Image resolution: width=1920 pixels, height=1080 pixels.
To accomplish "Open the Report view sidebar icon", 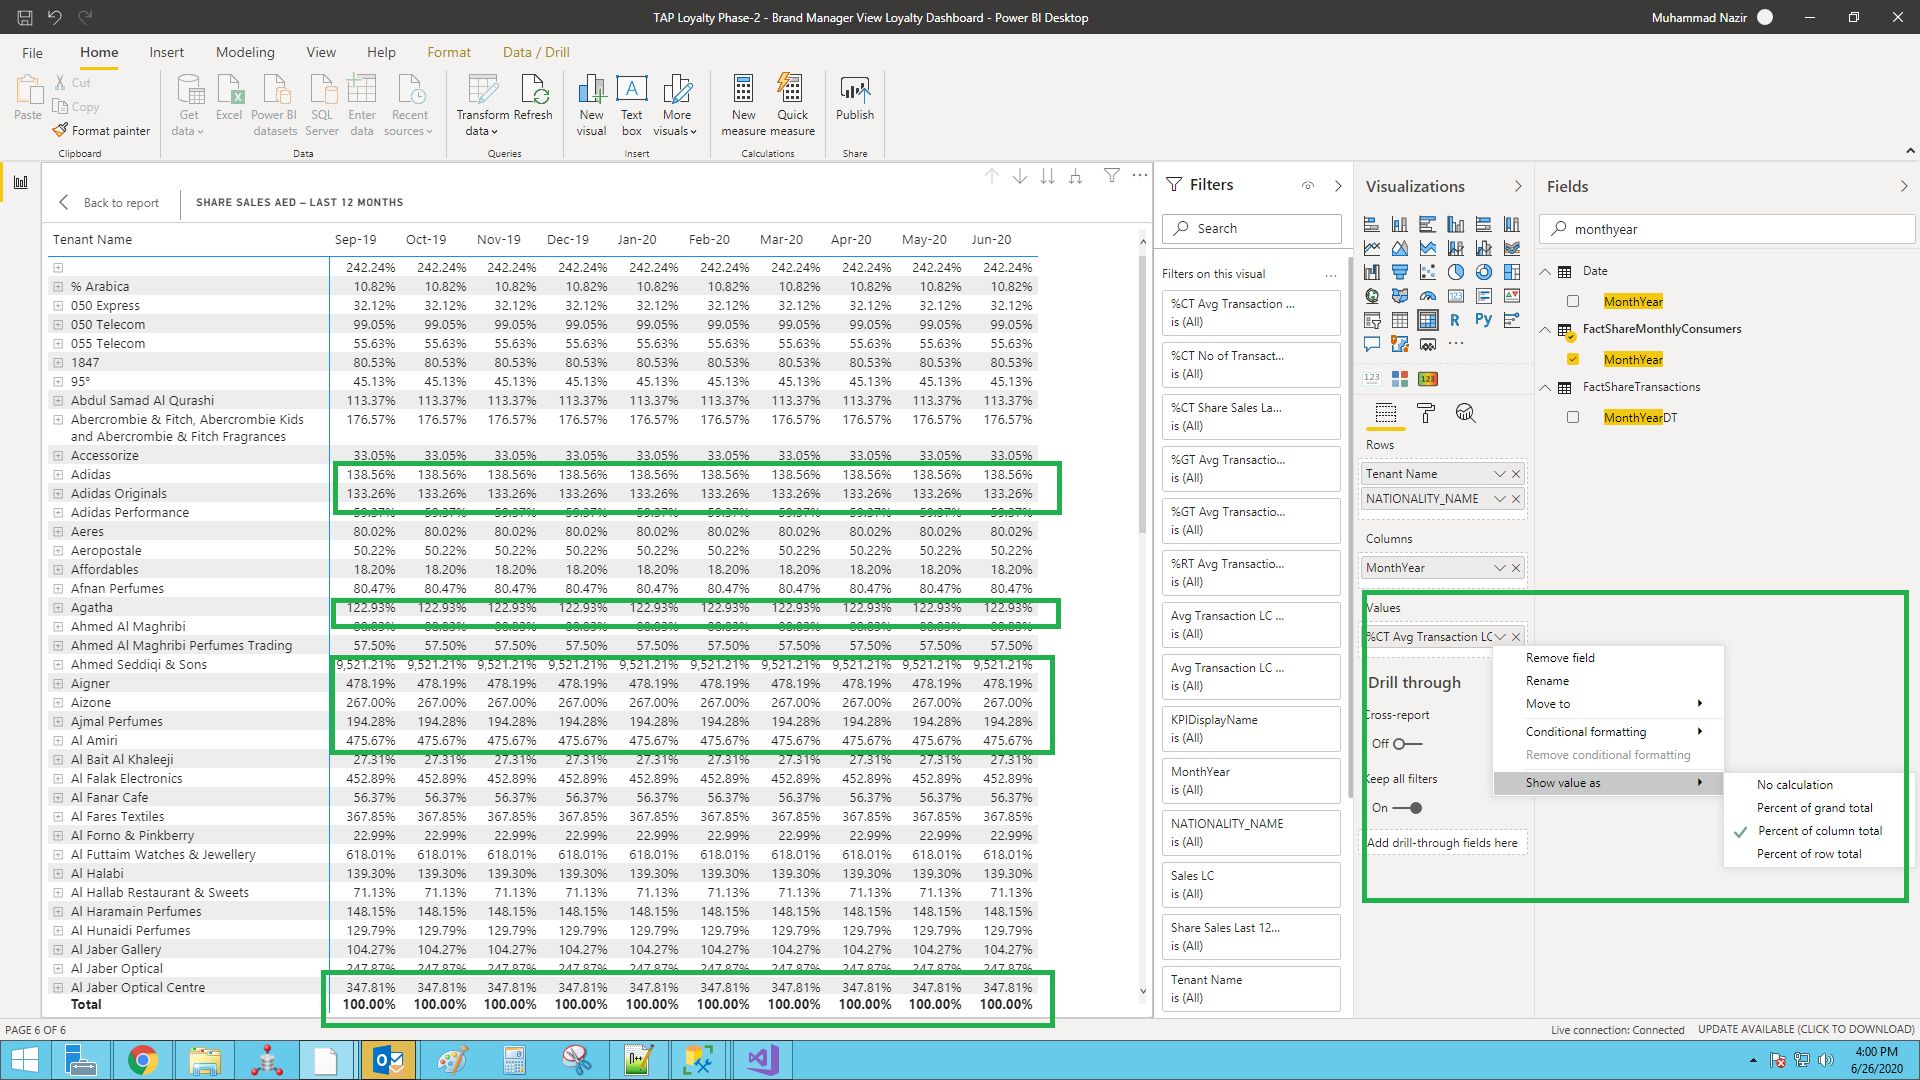I will tap(20, 182).
